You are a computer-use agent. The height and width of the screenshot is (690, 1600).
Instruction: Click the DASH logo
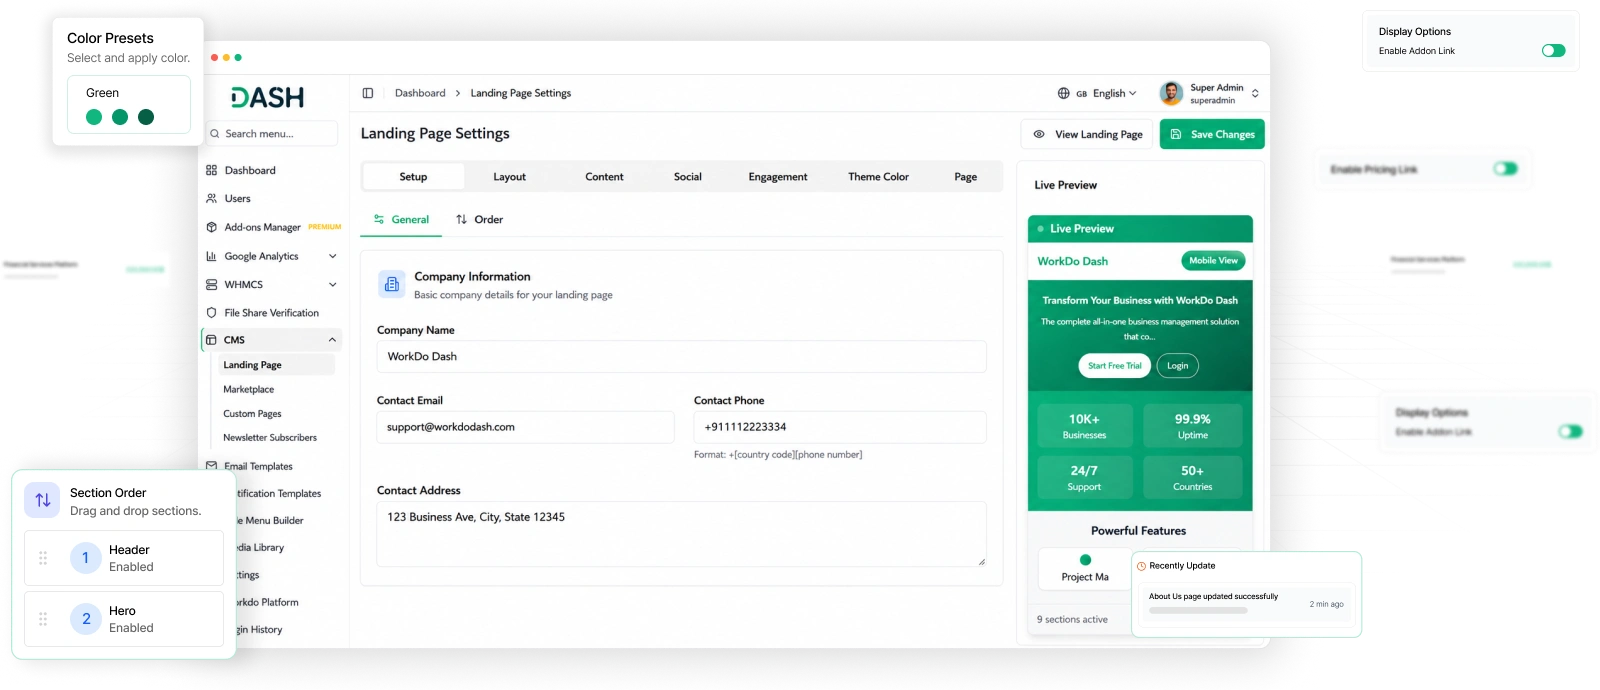267,97
